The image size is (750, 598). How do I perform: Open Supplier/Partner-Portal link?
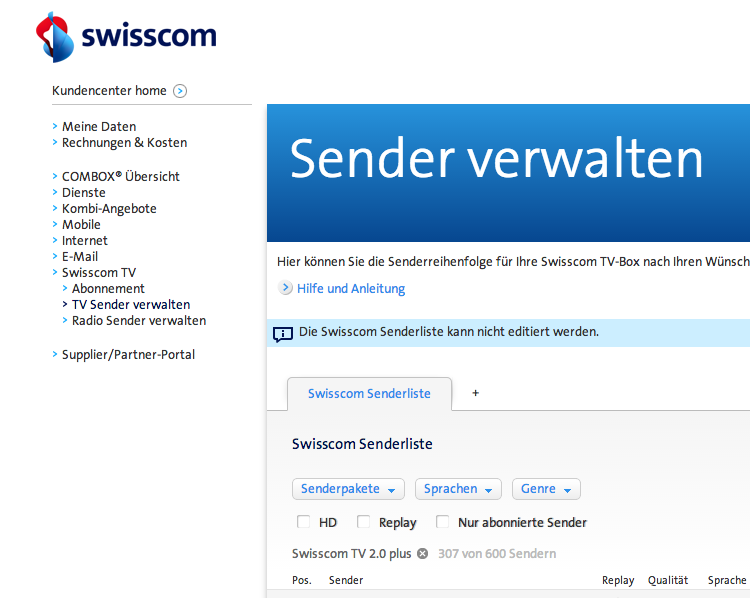(128, 355)
